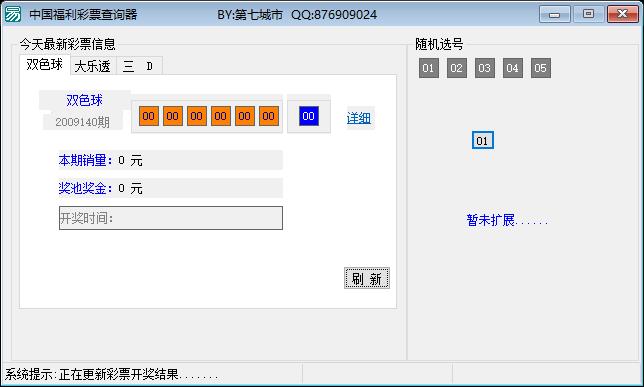Select the 三 D tab
Screen dimensions: 644x387
tap(139, 66)
